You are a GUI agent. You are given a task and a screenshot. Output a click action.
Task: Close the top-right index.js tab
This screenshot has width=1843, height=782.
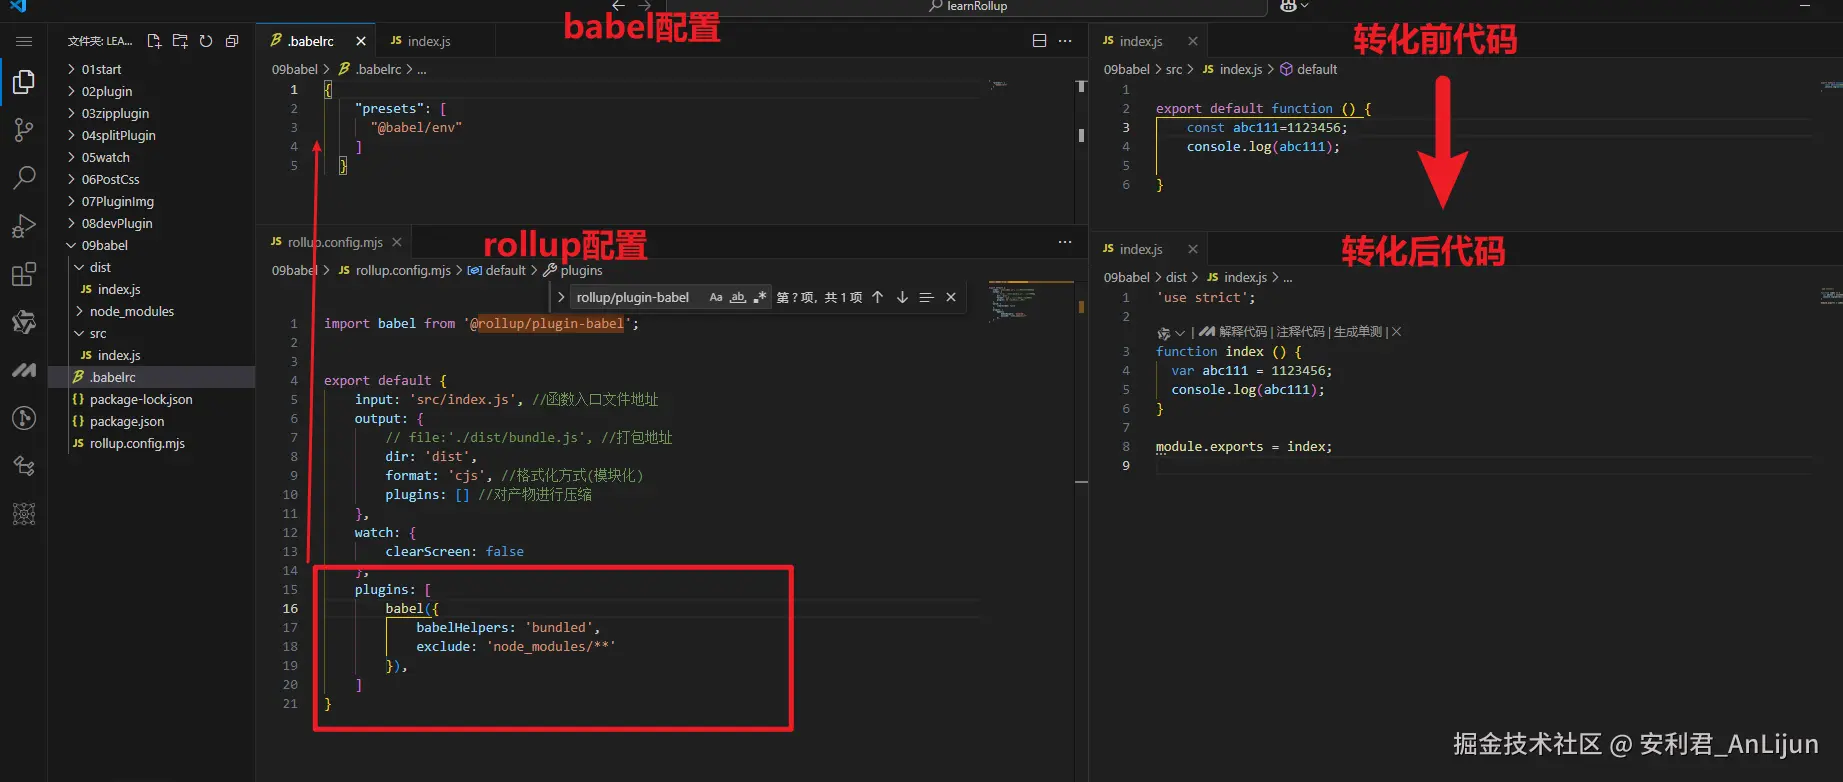point(1193,41)
